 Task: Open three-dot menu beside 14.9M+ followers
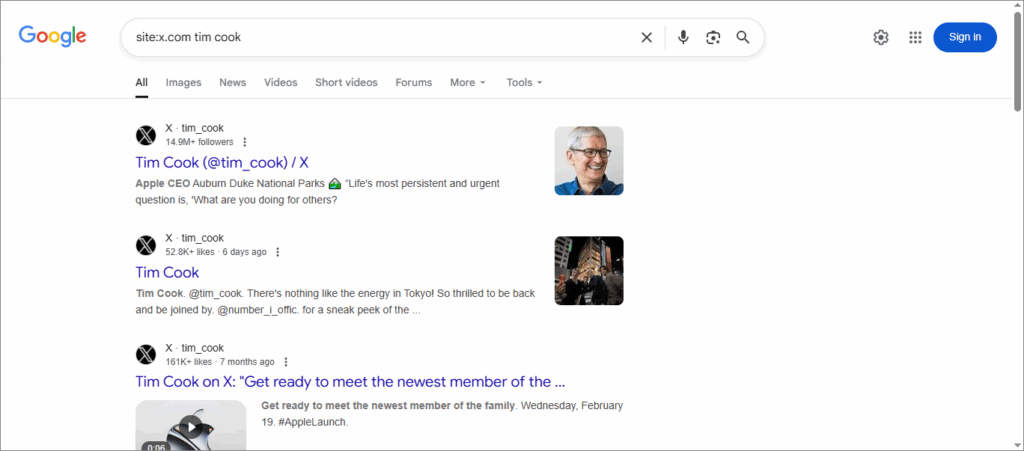[x=245, y=142]
